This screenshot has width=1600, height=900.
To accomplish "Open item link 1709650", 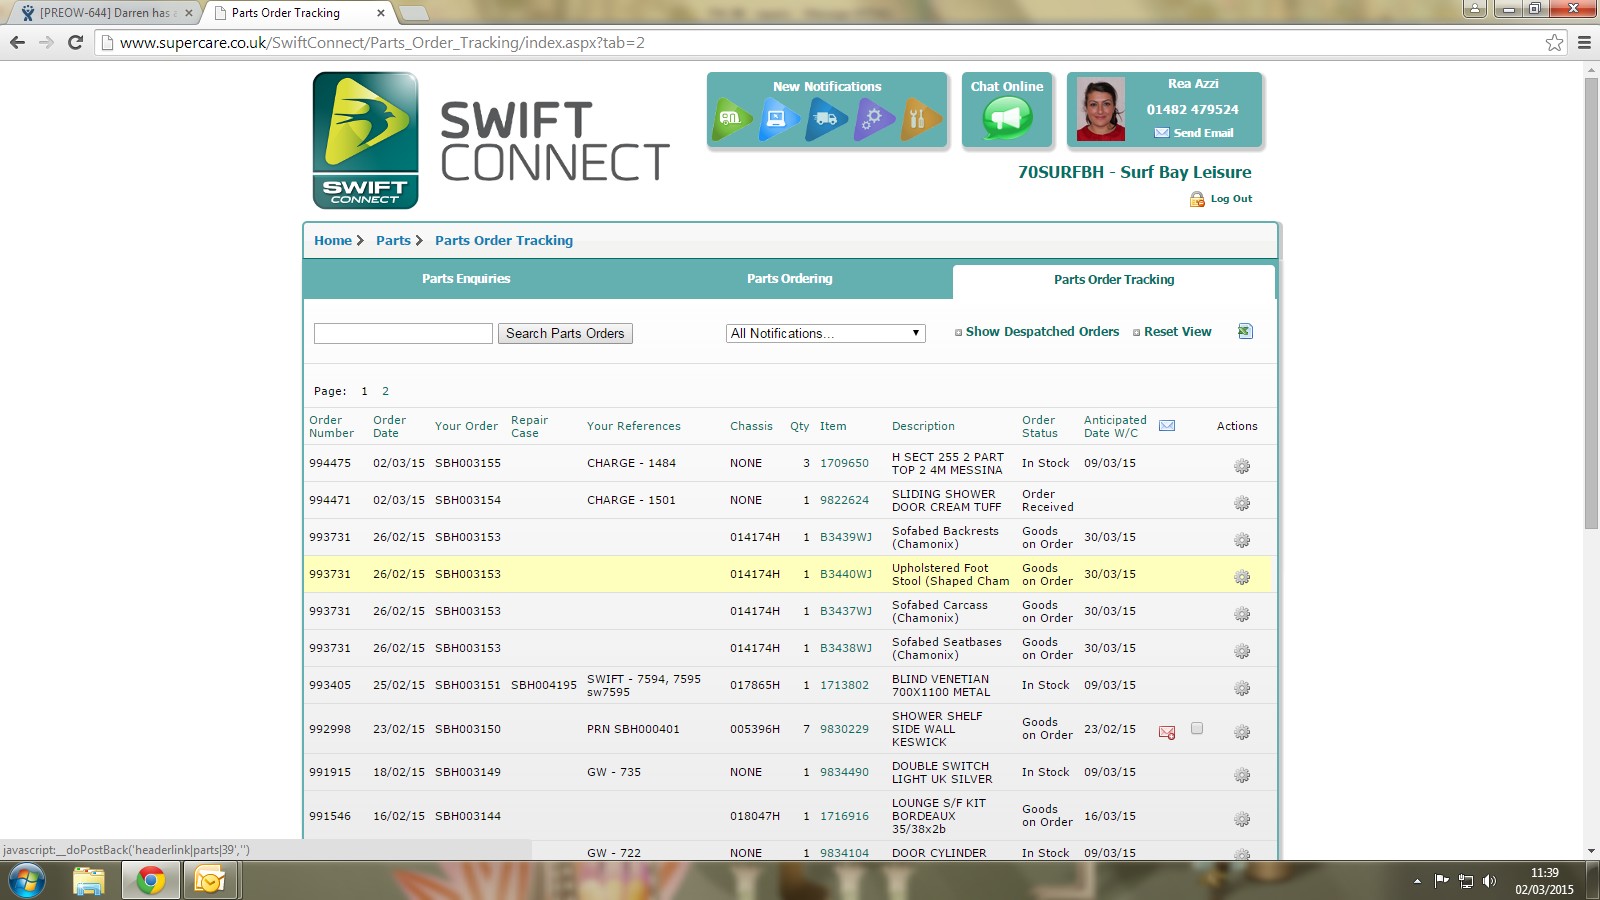I will point(844,463).
